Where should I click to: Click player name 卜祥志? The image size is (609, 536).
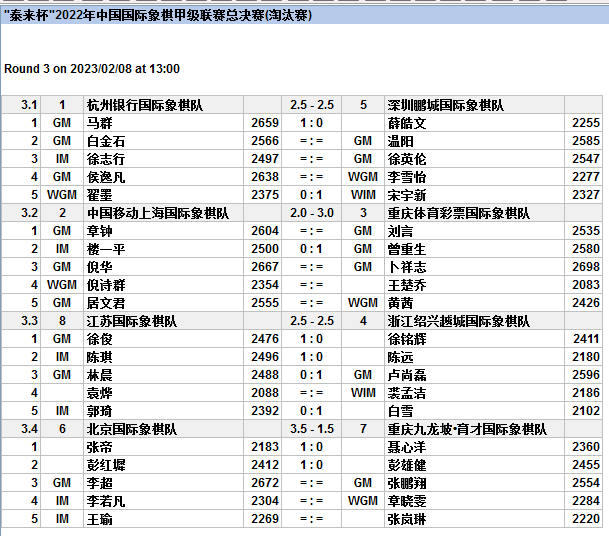[x=407, y=267]
